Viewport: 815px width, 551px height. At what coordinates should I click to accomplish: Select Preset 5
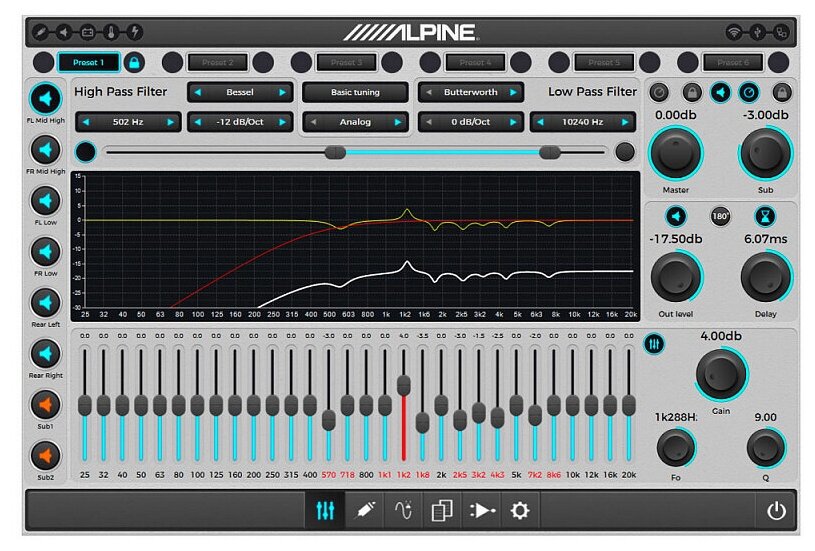(604, 62)
